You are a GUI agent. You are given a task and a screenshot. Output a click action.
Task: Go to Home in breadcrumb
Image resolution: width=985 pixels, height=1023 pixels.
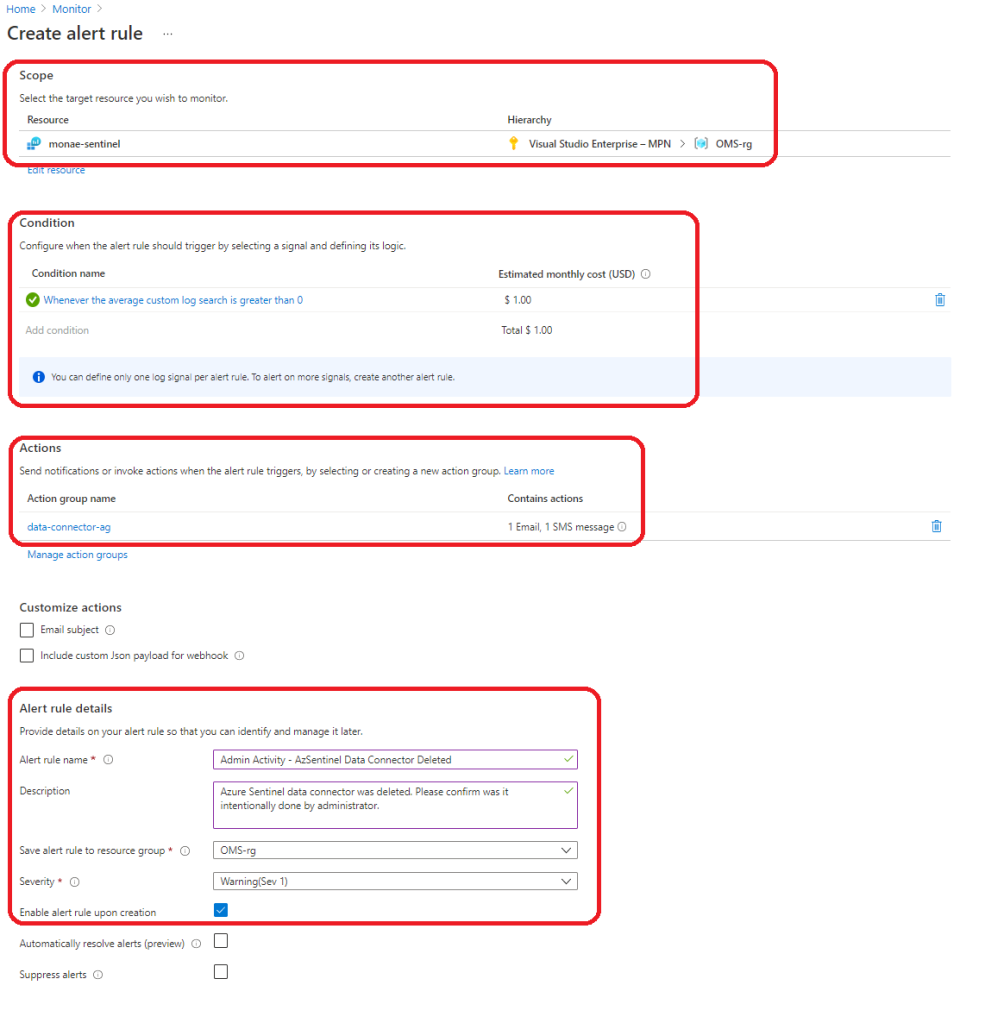click(x=21, y=9)
